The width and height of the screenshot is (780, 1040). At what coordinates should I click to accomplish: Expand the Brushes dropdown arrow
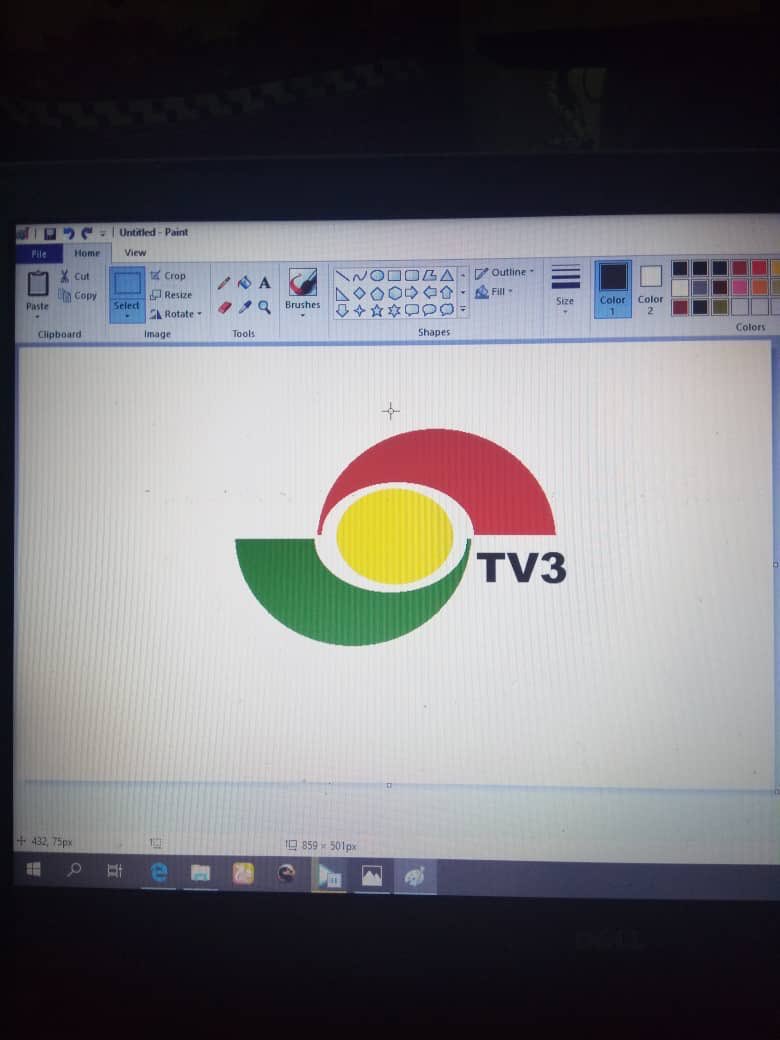click(x=302, y=316)
